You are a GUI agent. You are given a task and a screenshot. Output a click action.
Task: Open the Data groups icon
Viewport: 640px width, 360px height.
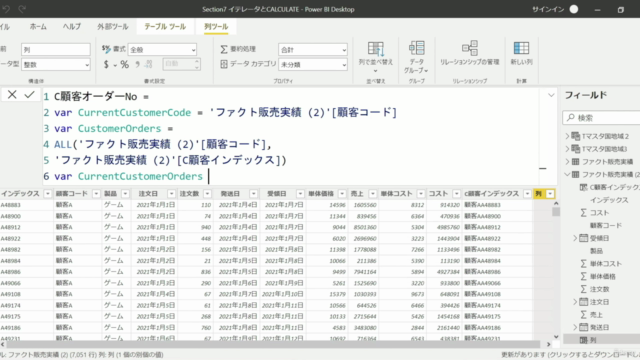click(x=416, y=48)
